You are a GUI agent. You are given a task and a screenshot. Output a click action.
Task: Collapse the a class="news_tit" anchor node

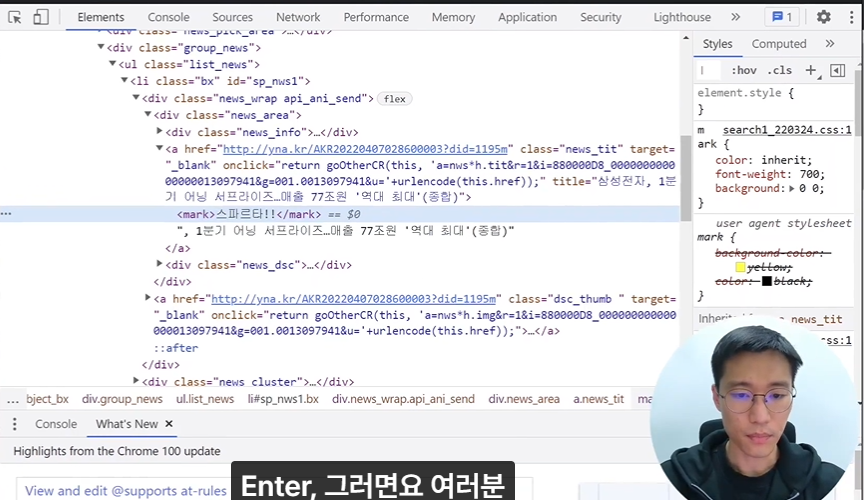tap(159, 148)
